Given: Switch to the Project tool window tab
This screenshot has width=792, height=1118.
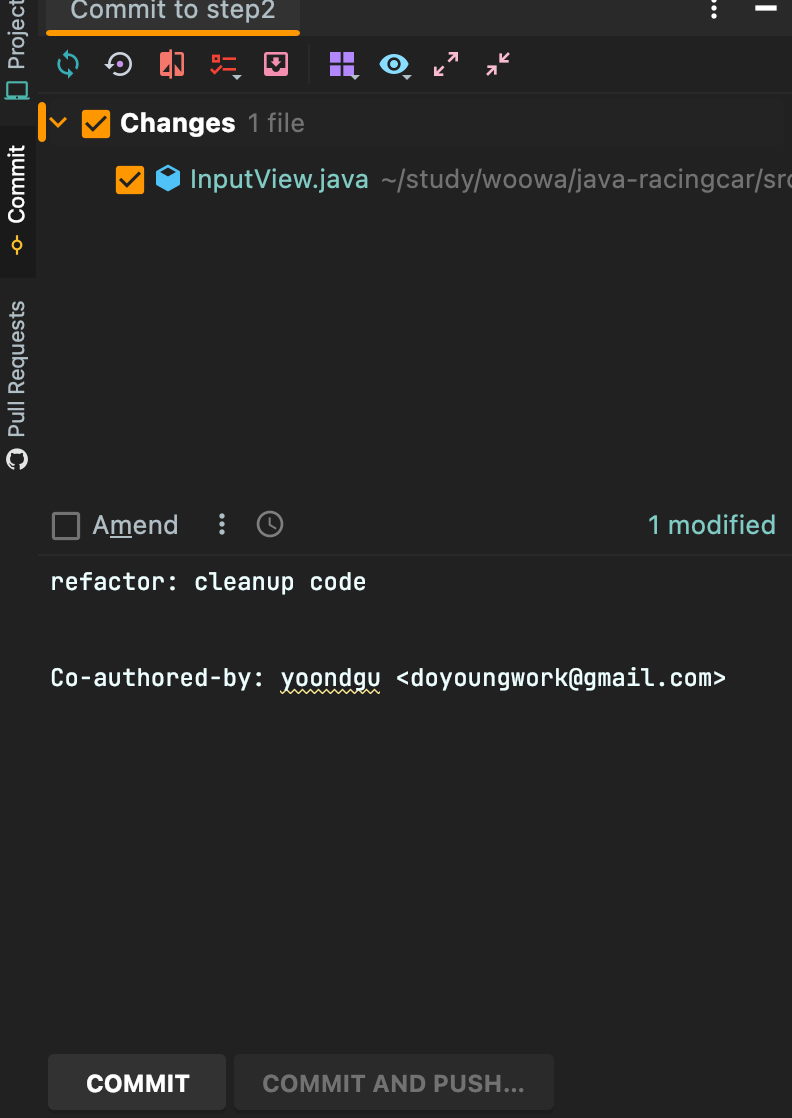Looking at the screenshot, I should click(17, 48).
